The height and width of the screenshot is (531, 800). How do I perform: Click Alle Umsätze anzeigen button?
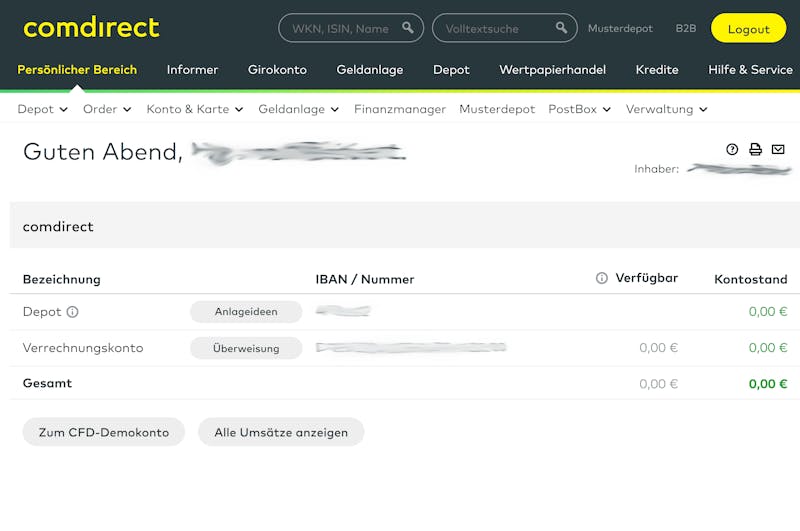(281, 432)
